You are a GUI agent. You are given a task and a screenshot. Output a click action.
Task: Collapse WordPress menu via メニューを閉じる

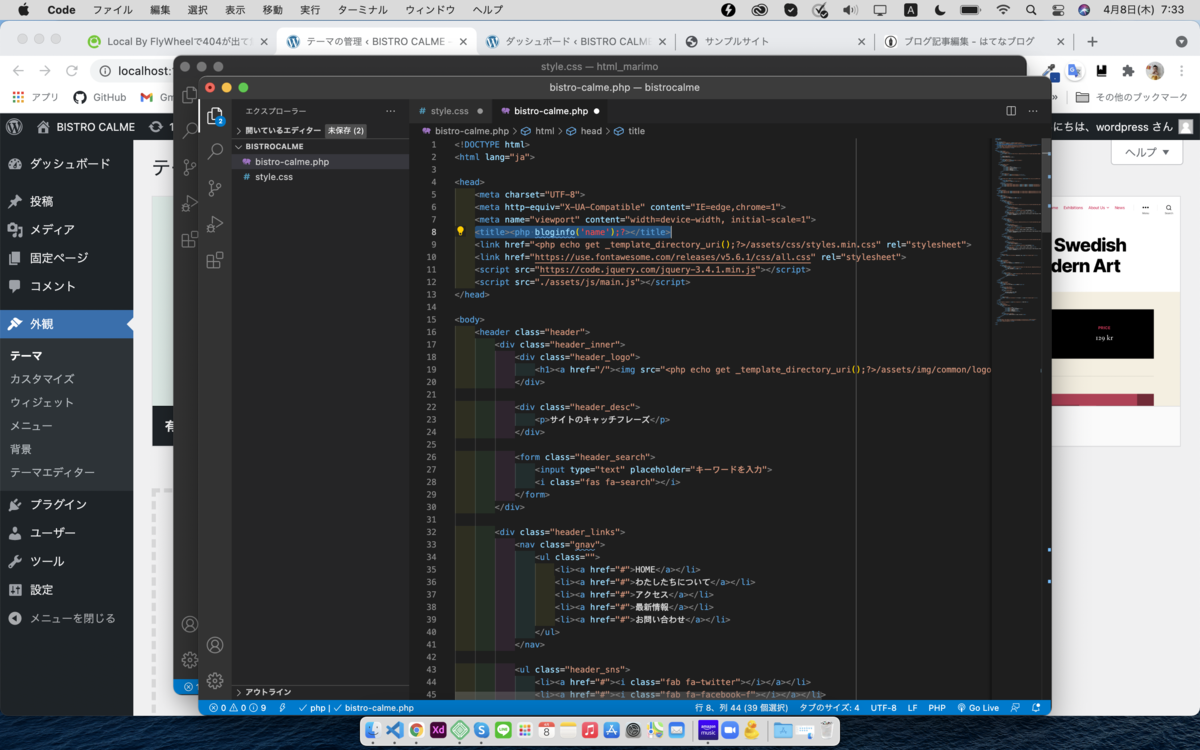tap(66, 618)
